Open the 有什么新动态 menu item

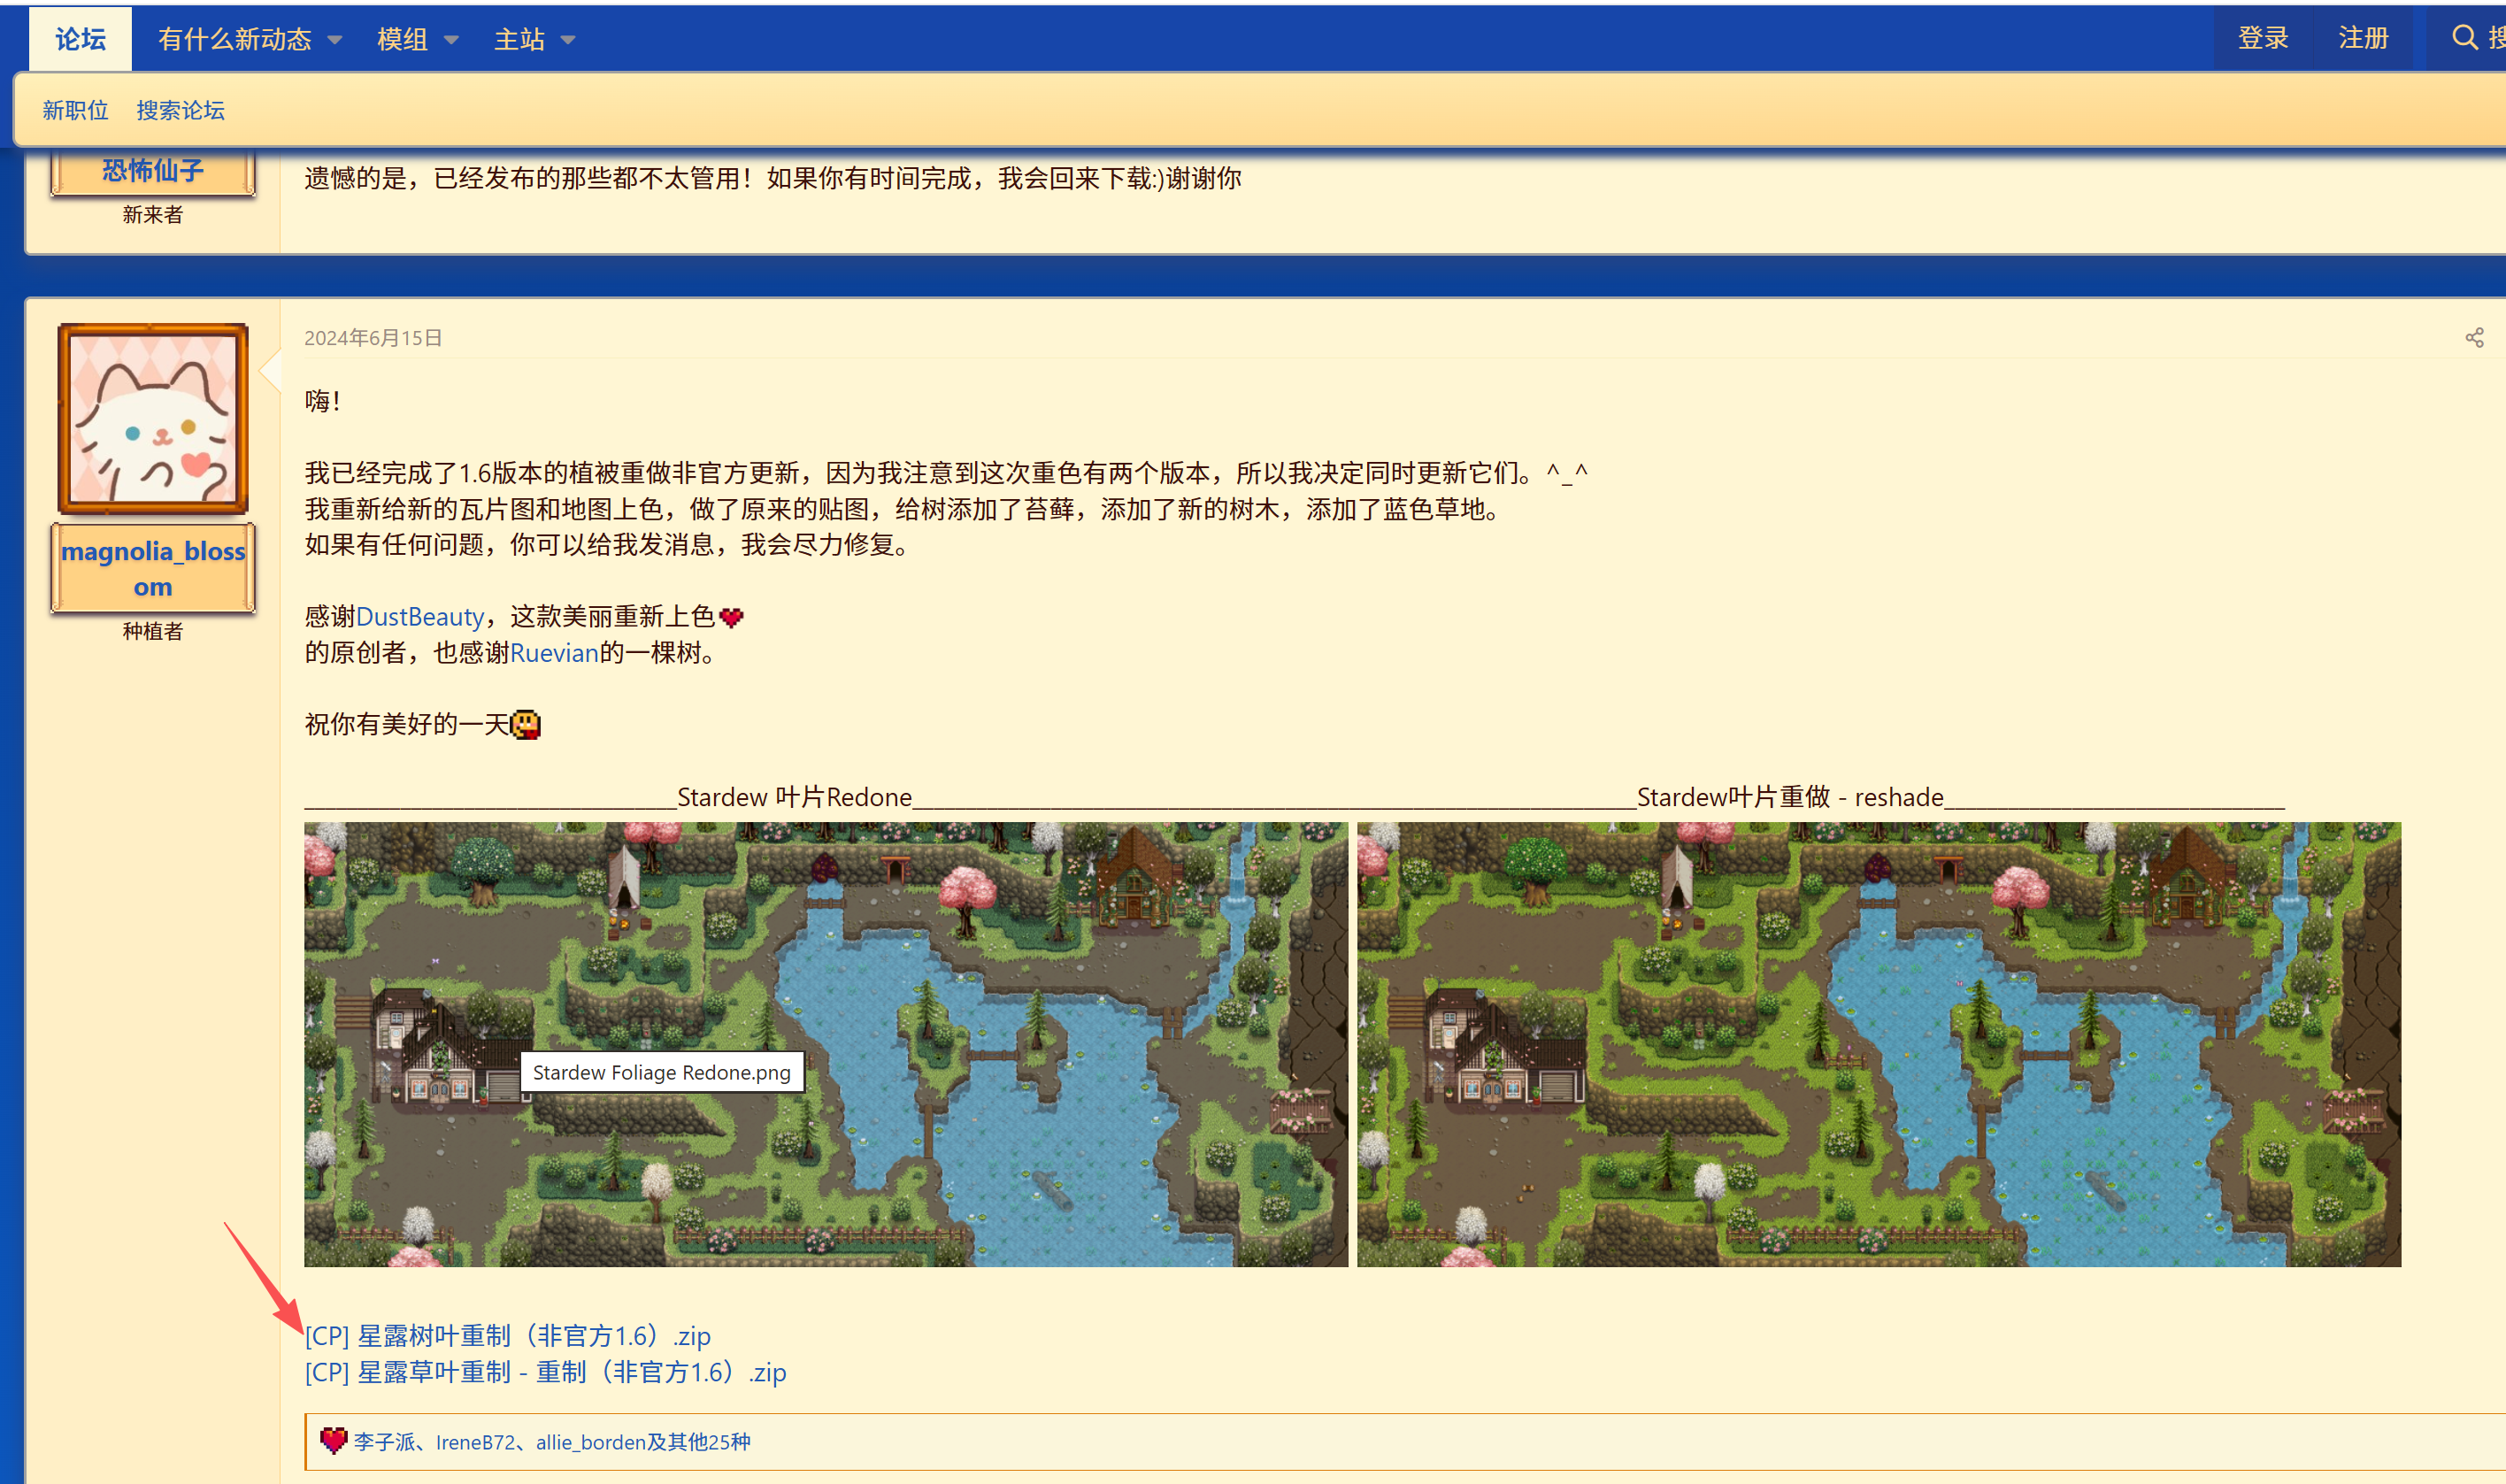(x=235, y=39)
